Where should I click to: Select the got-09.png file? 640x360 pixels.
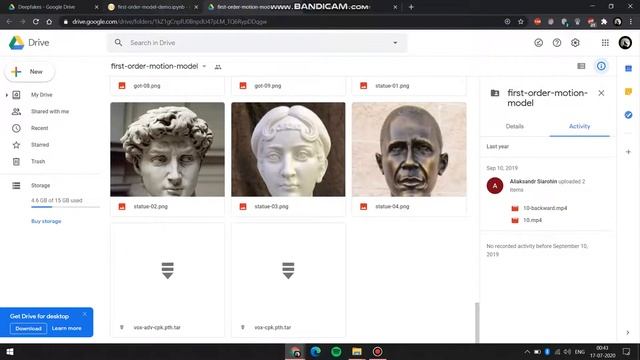pos(288,86)
